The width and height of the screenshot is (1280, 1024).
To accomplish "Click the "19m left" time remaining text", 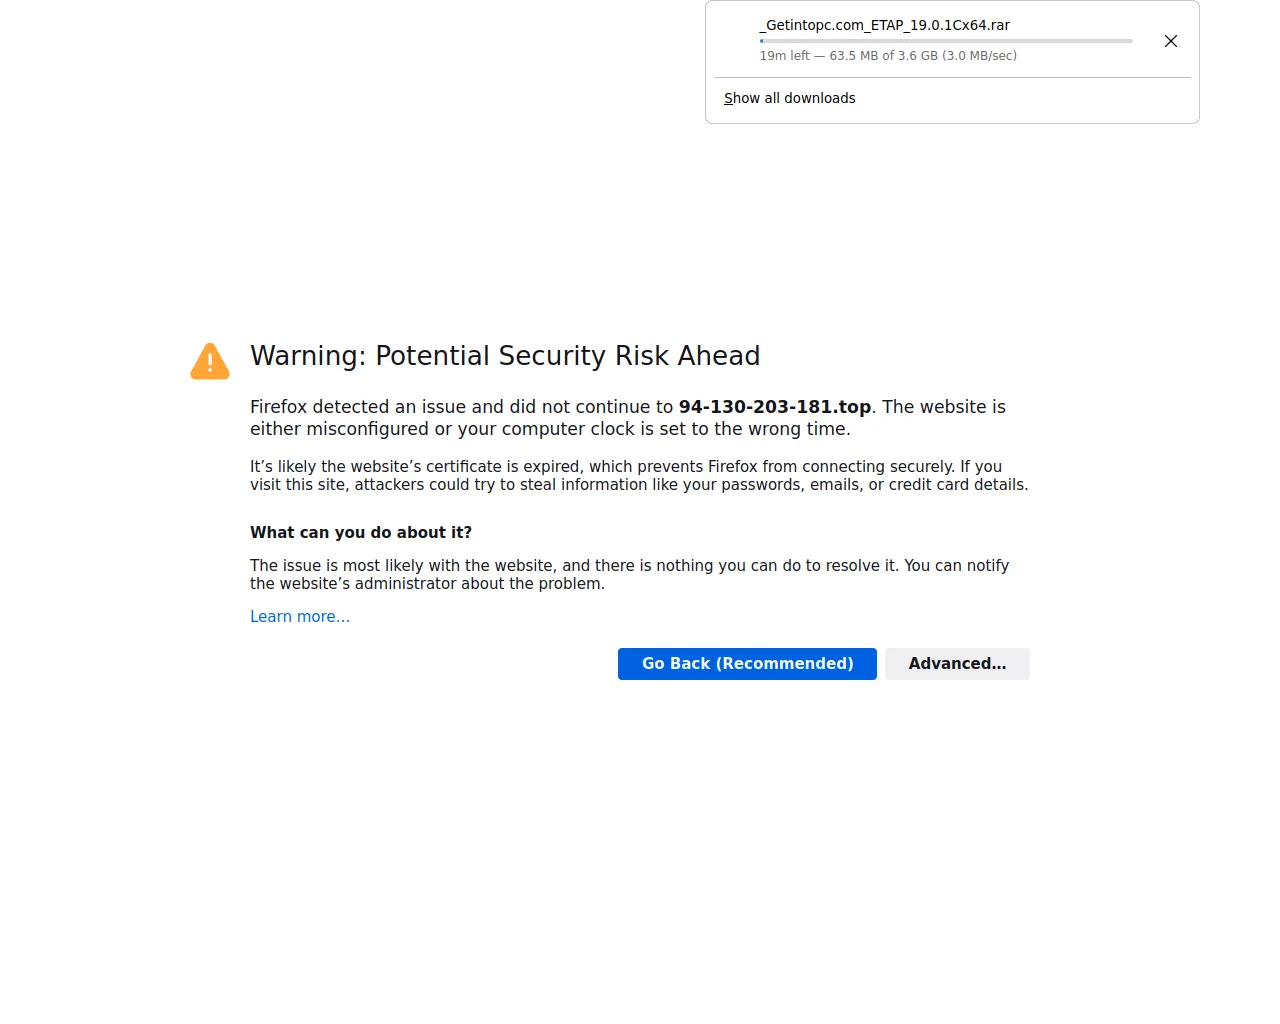I will pyautogui.click(x=784, y=56).
